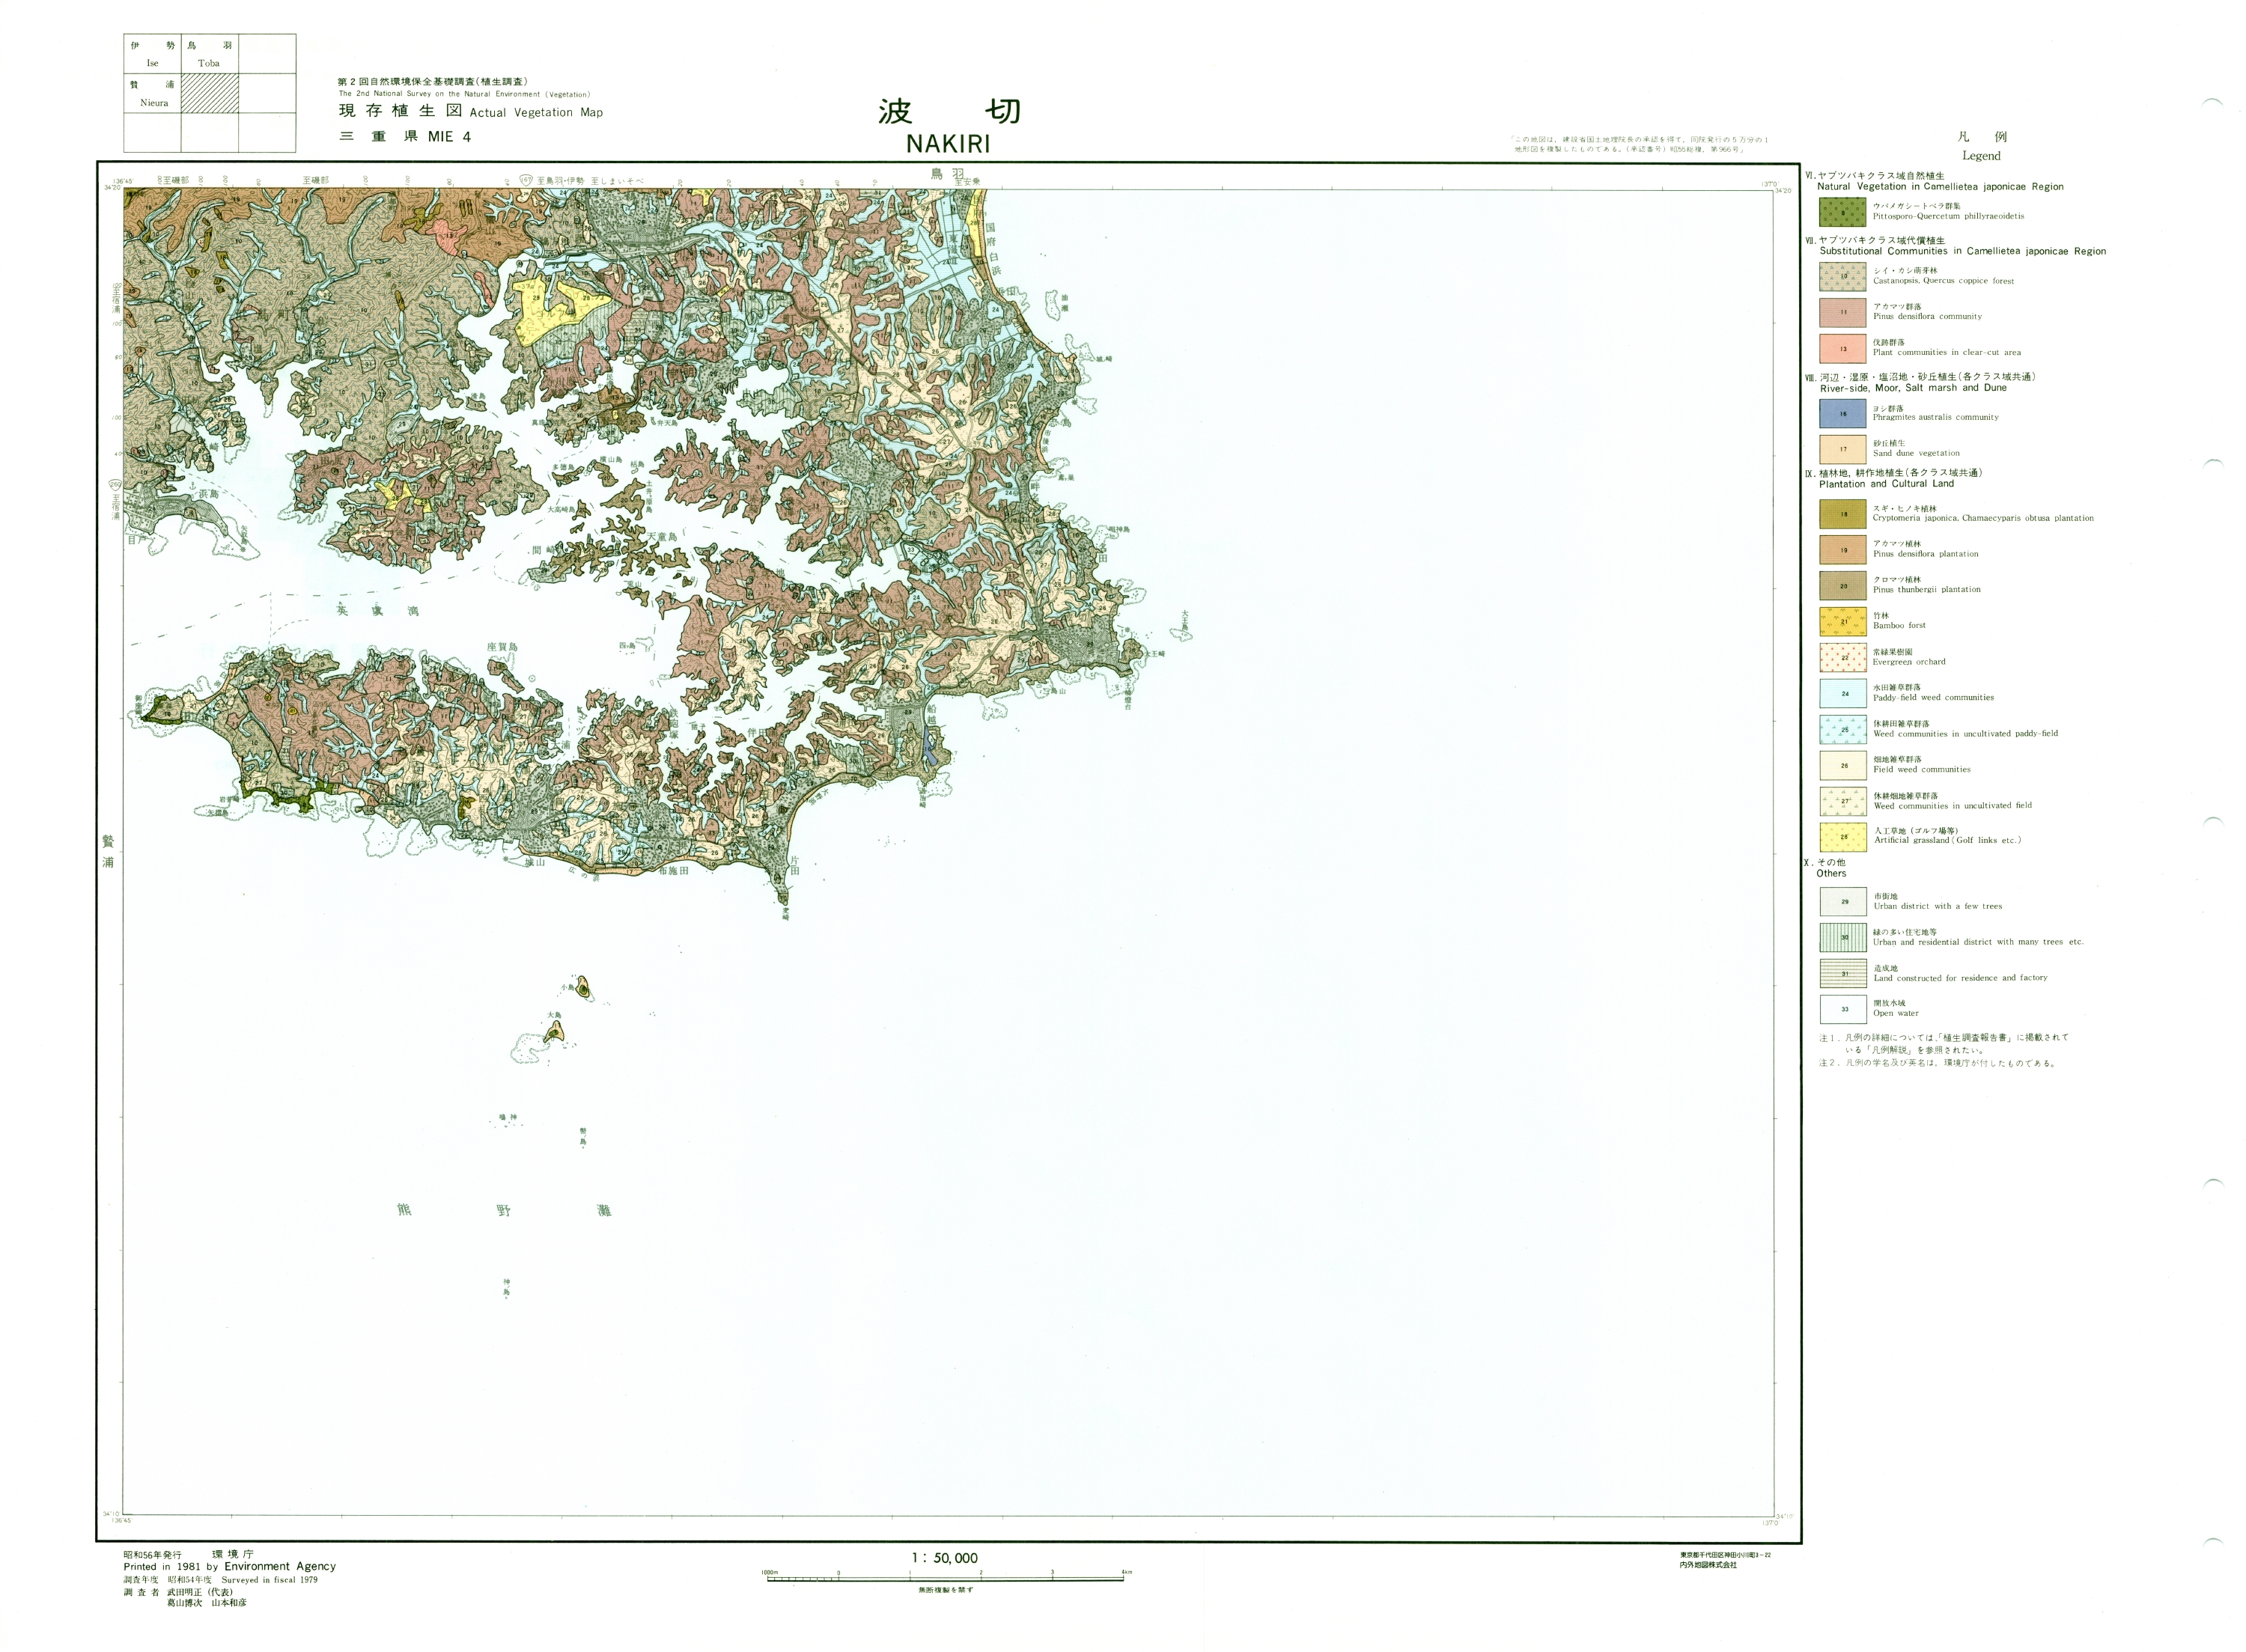Choose the Pinus thunbergii plantation swatch
Viewport: 2246px width, 1652px height.
click(x=1842, y=586)
